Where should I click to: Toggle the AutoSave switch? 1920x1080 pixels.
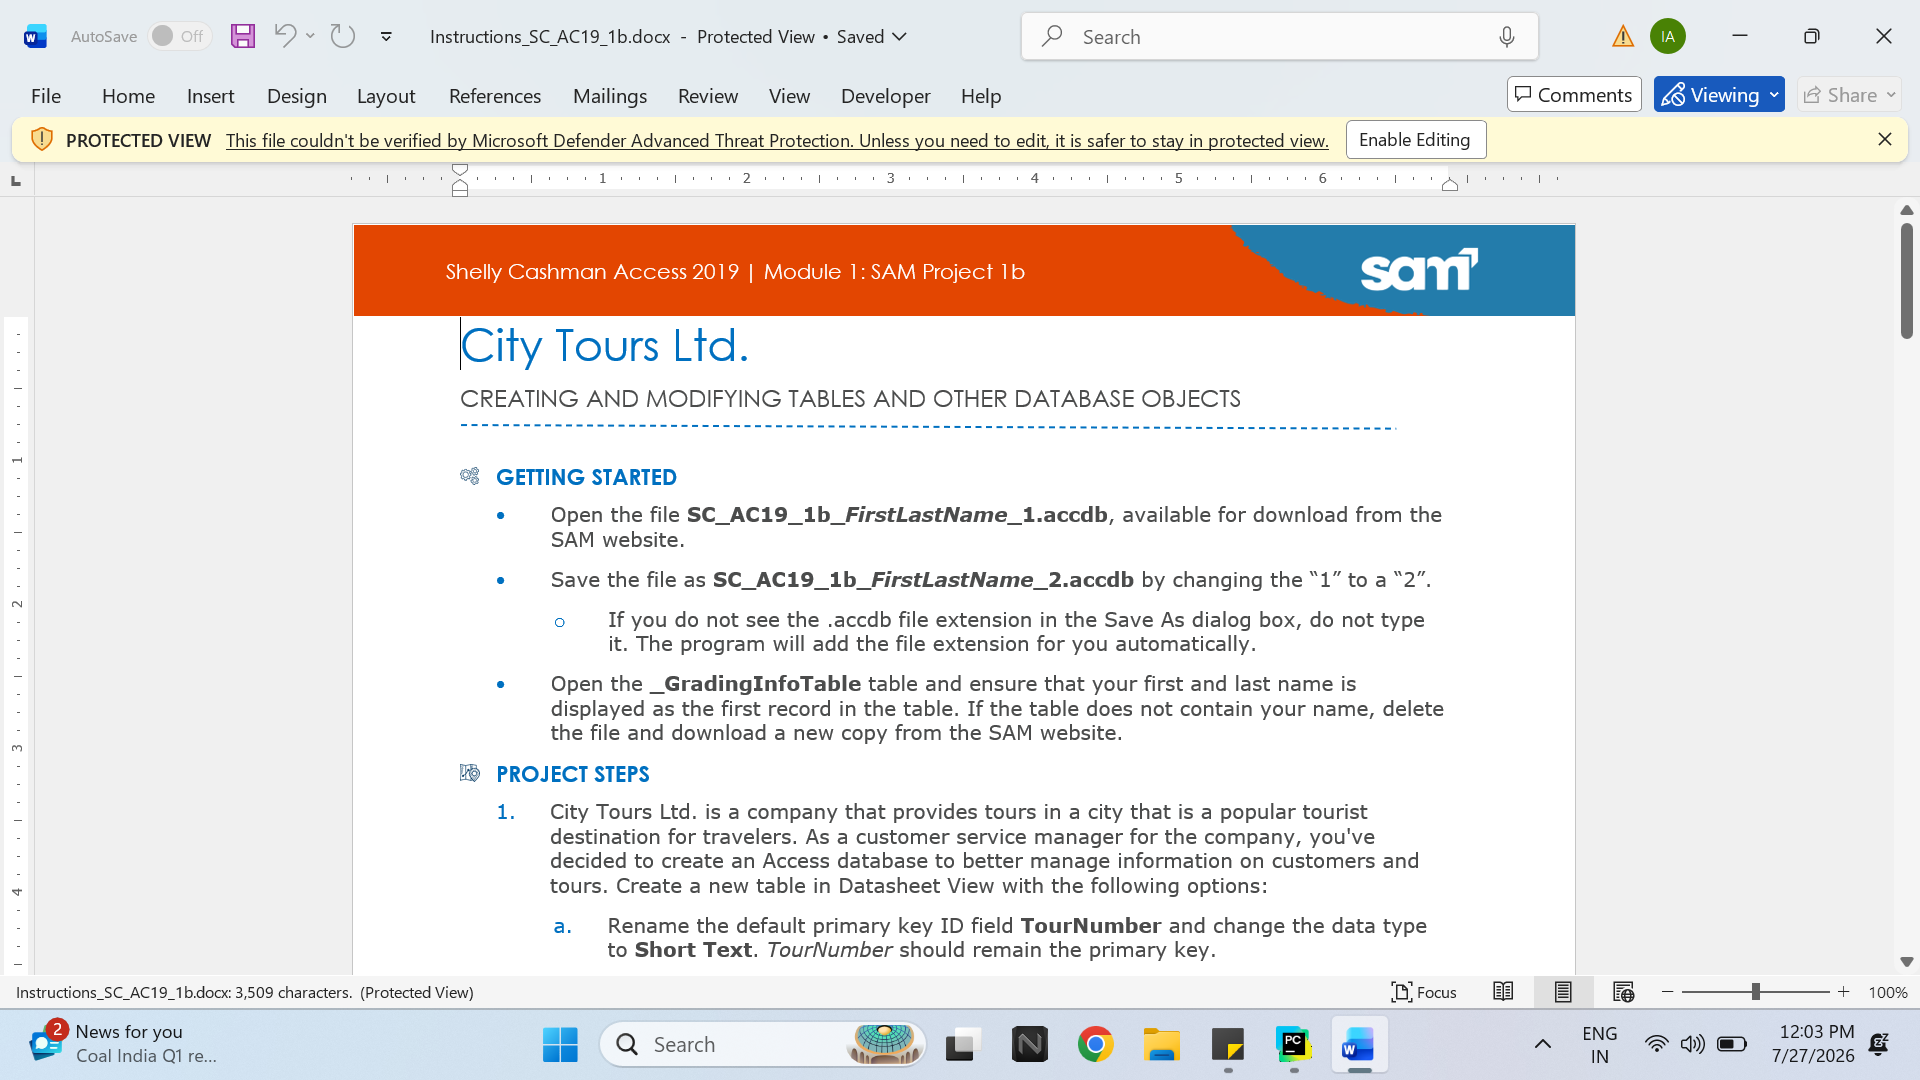179,36
